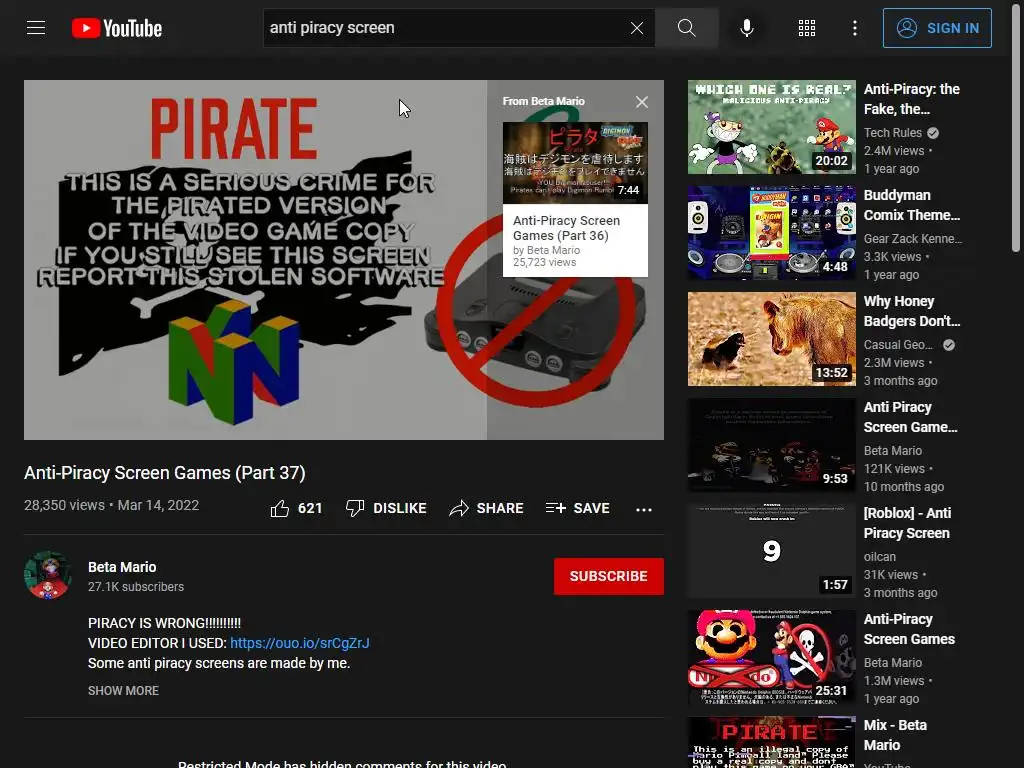The height and width of the screenshot is (768, 1024).
Task: Select the oilcan channel name
Action: pyautogui.click(x=880, y=556)
